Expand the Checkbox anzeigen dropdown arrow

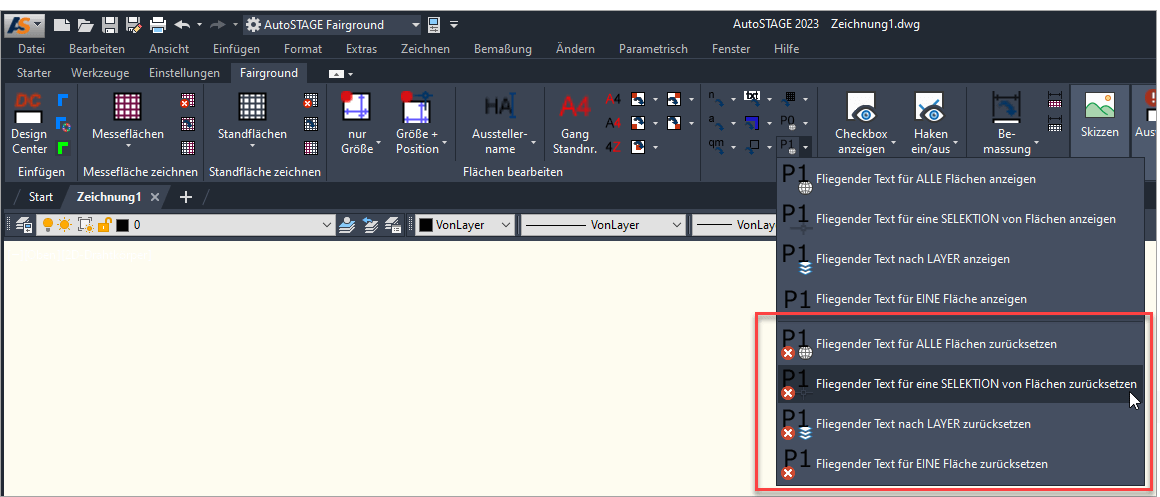[892, 142]
